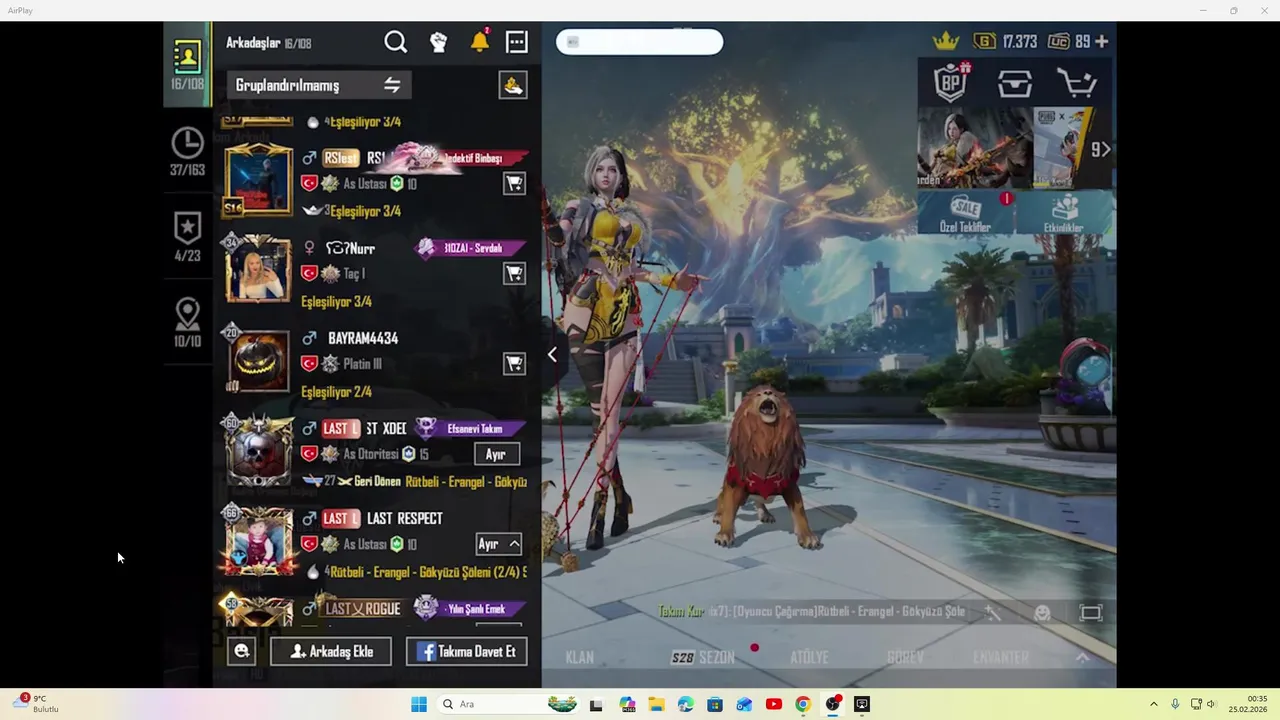Image resolution: width=1280 pixels, height=720 pixels.
Task: Click the cart icon in BAYRAM4434's row
Action: pyautogui.click(x=514, y=364)
